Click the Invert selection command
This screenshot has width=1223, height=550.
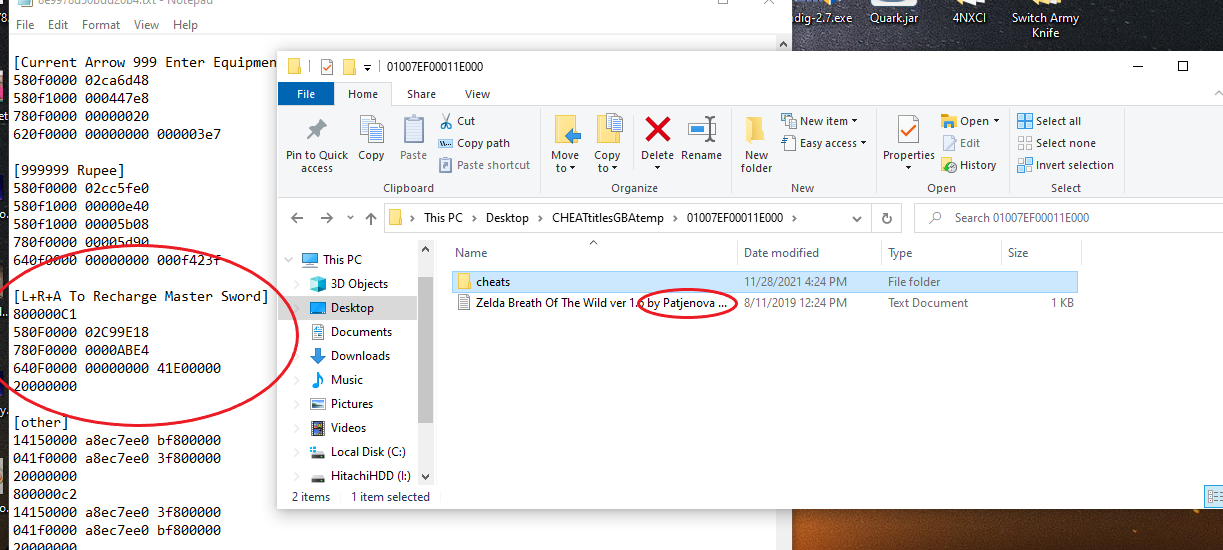point(1065,165)
